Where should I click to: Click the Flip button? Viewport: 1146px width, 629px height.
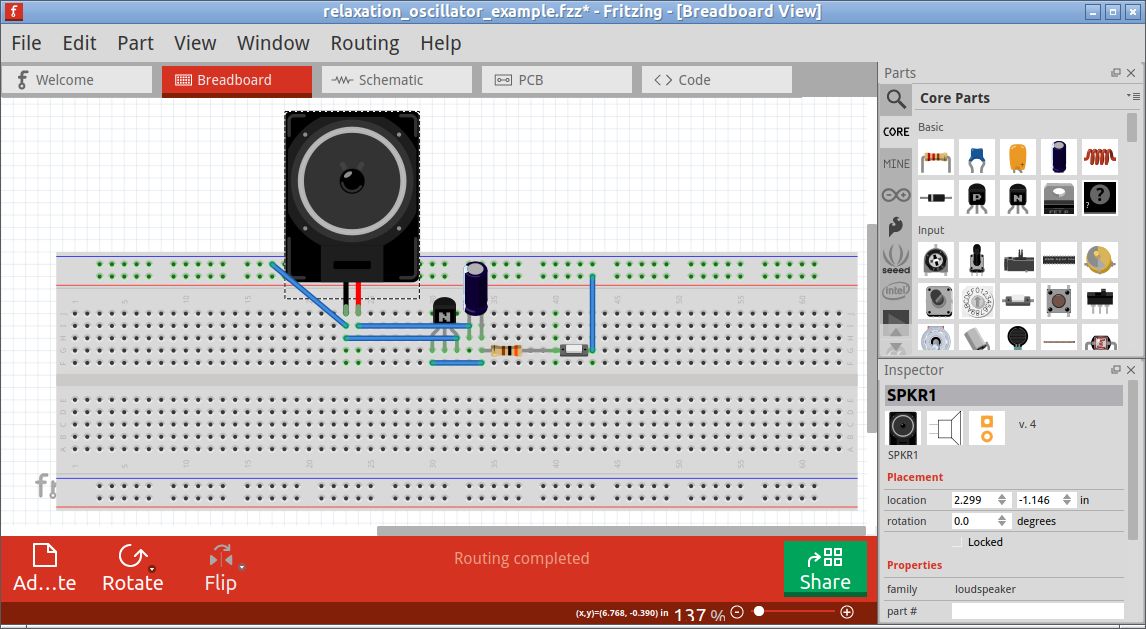pyautogui.click(x=221, y=568)
